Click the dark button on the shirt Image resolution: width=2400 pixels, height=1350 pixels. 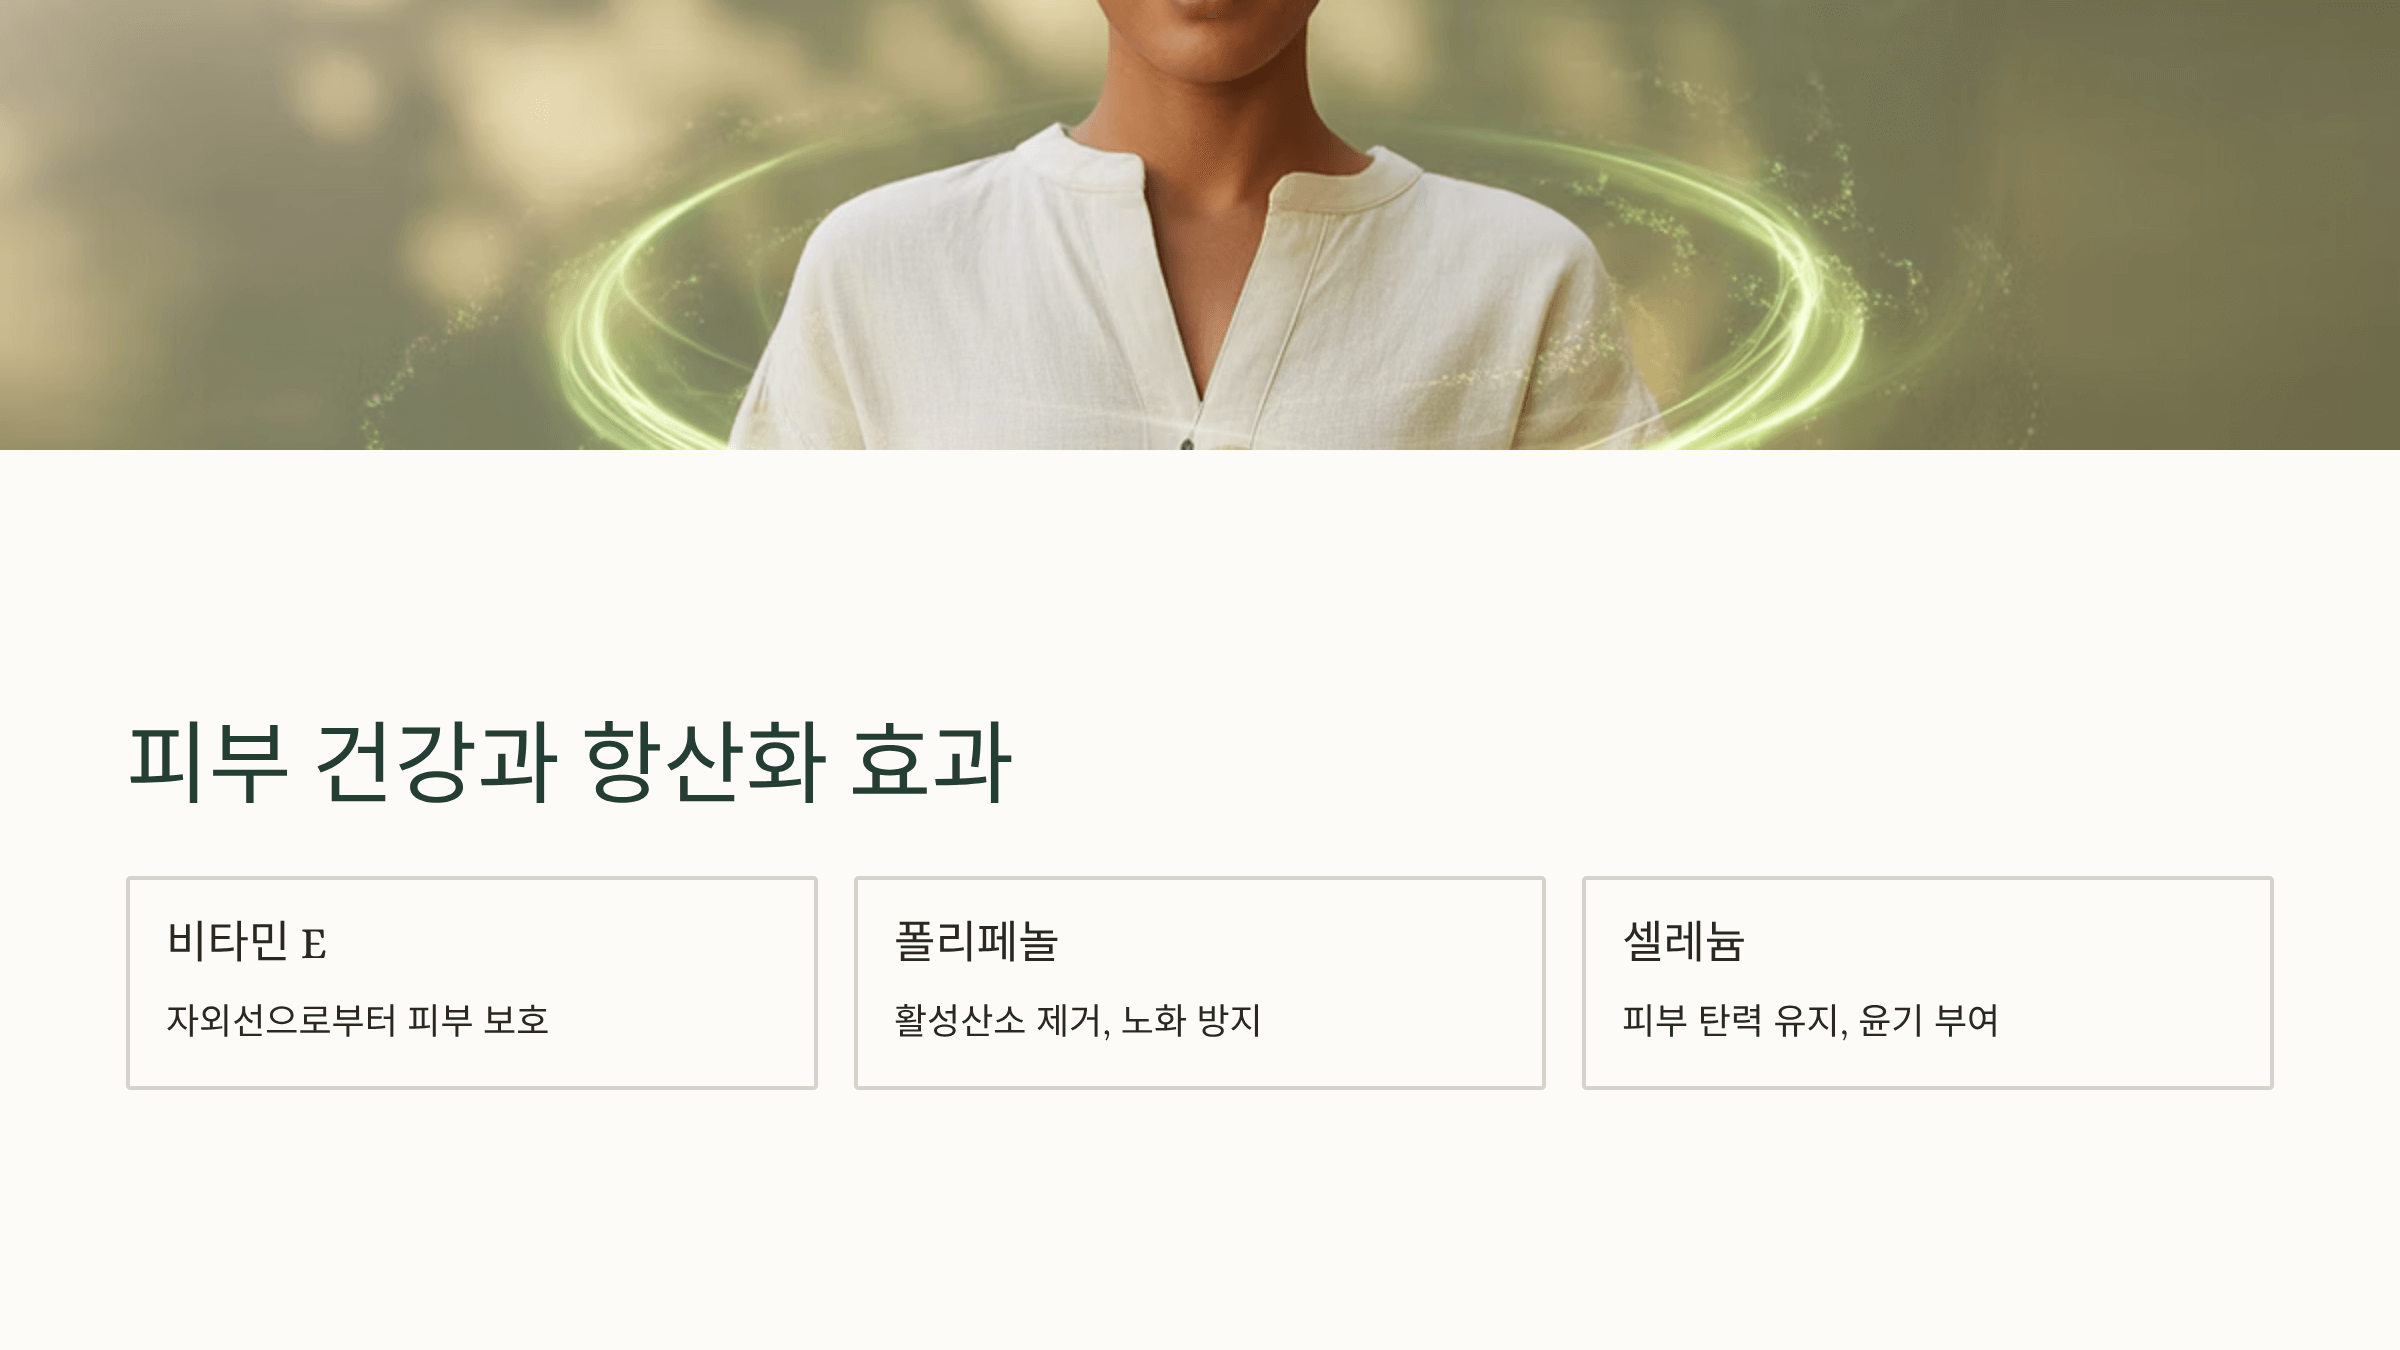1187,444
